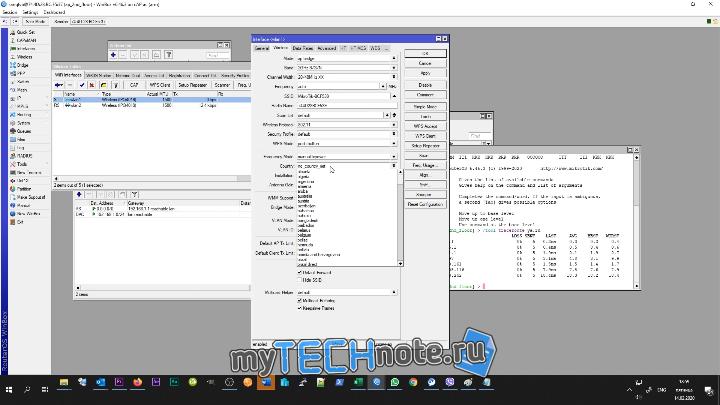The width and height of the screenshot is (720, 405).
Task: Click the SSID input field
Action: [x=343, y=96]
